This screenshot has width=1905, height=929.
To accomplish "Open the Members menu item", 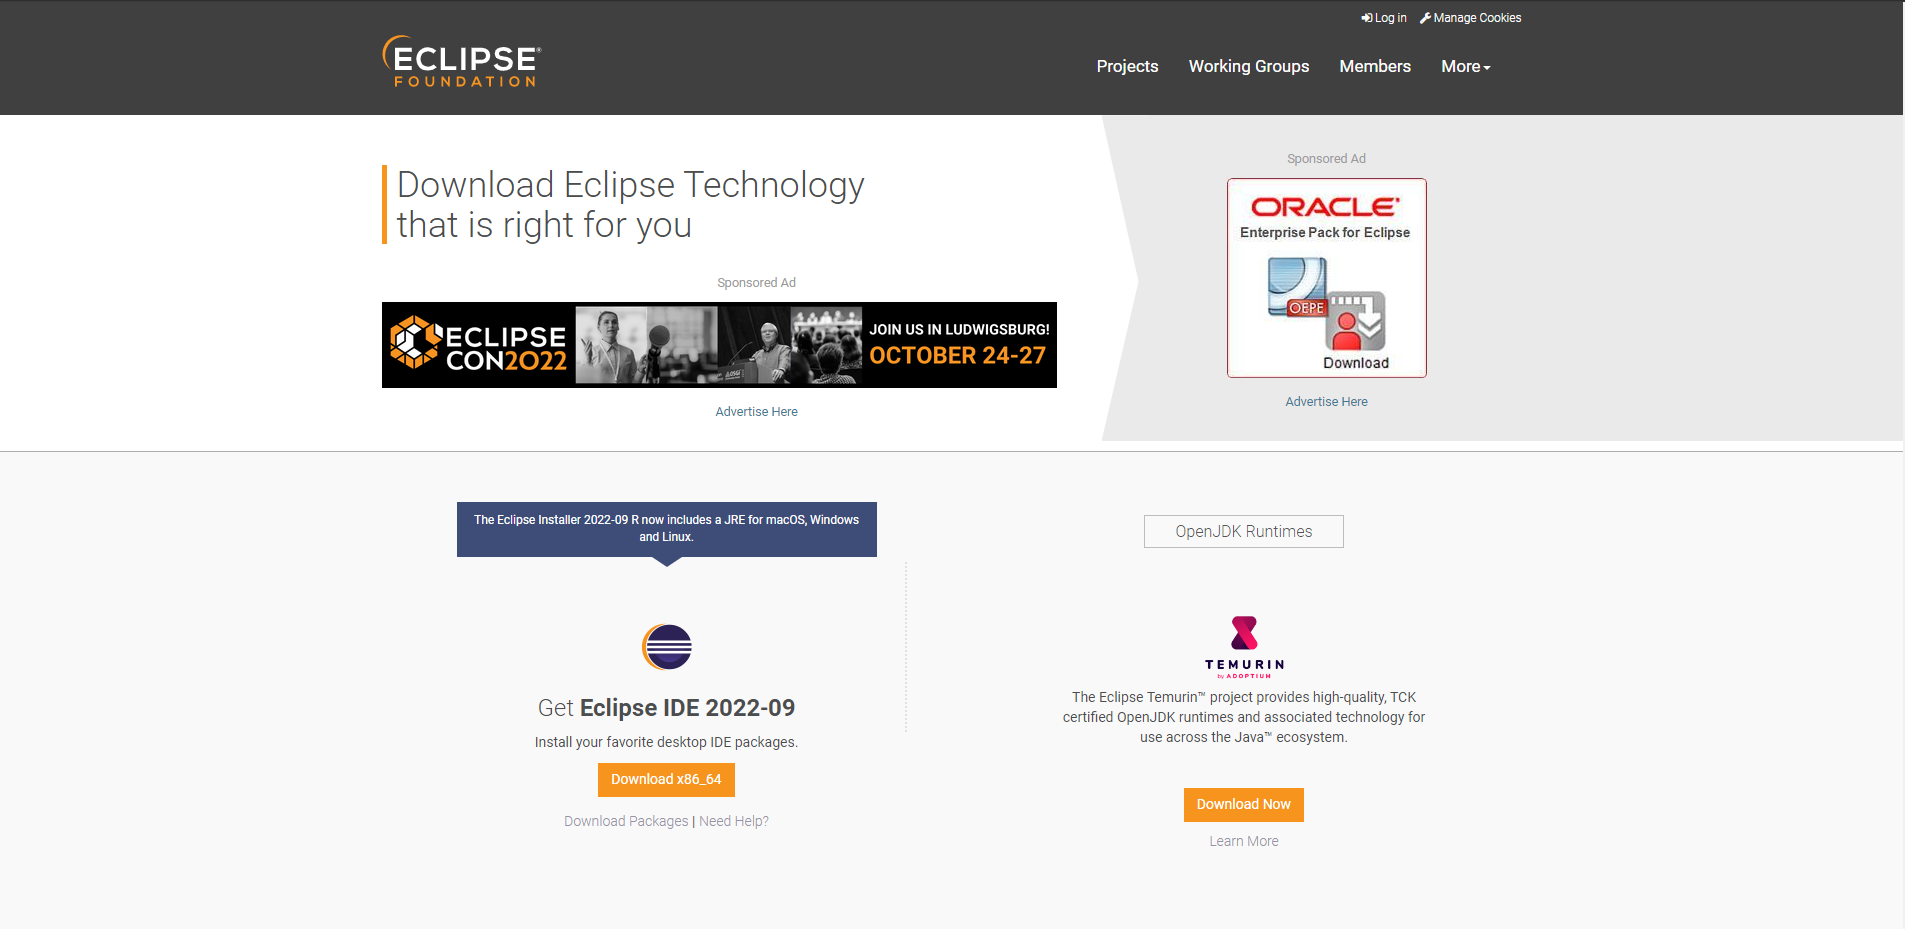I will click(1375, 66).
